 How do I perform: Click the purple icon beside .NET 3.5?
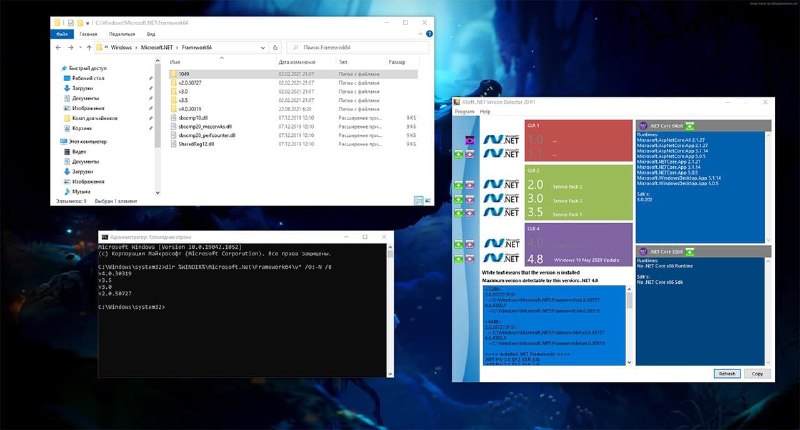470,213
